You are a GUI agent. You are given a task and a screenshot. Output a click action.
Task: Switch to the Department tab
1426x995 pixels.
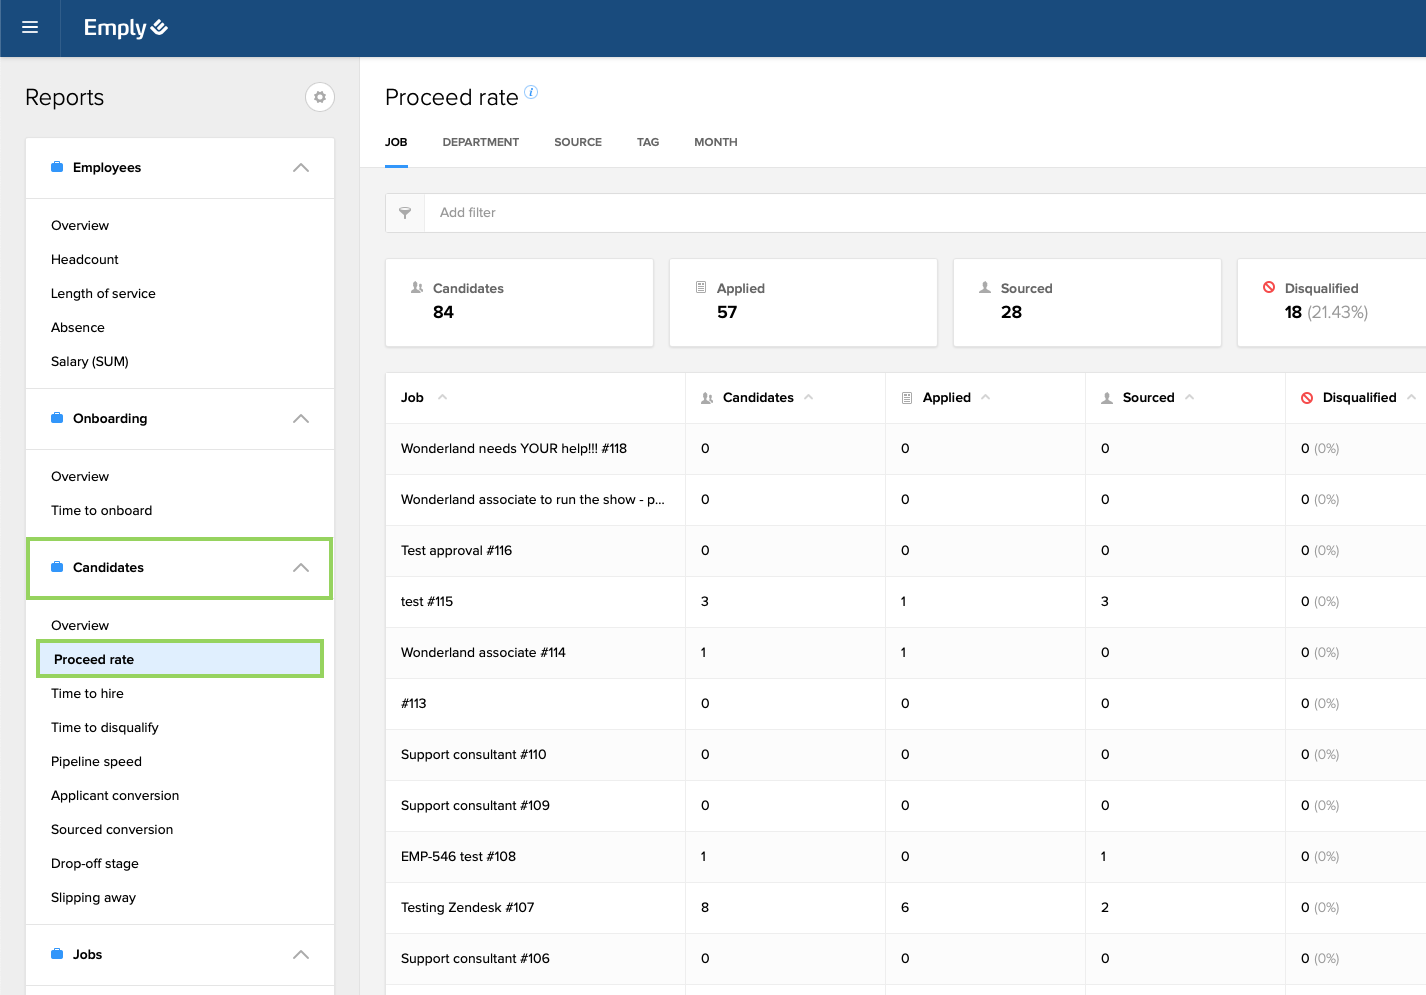point(480,142)
